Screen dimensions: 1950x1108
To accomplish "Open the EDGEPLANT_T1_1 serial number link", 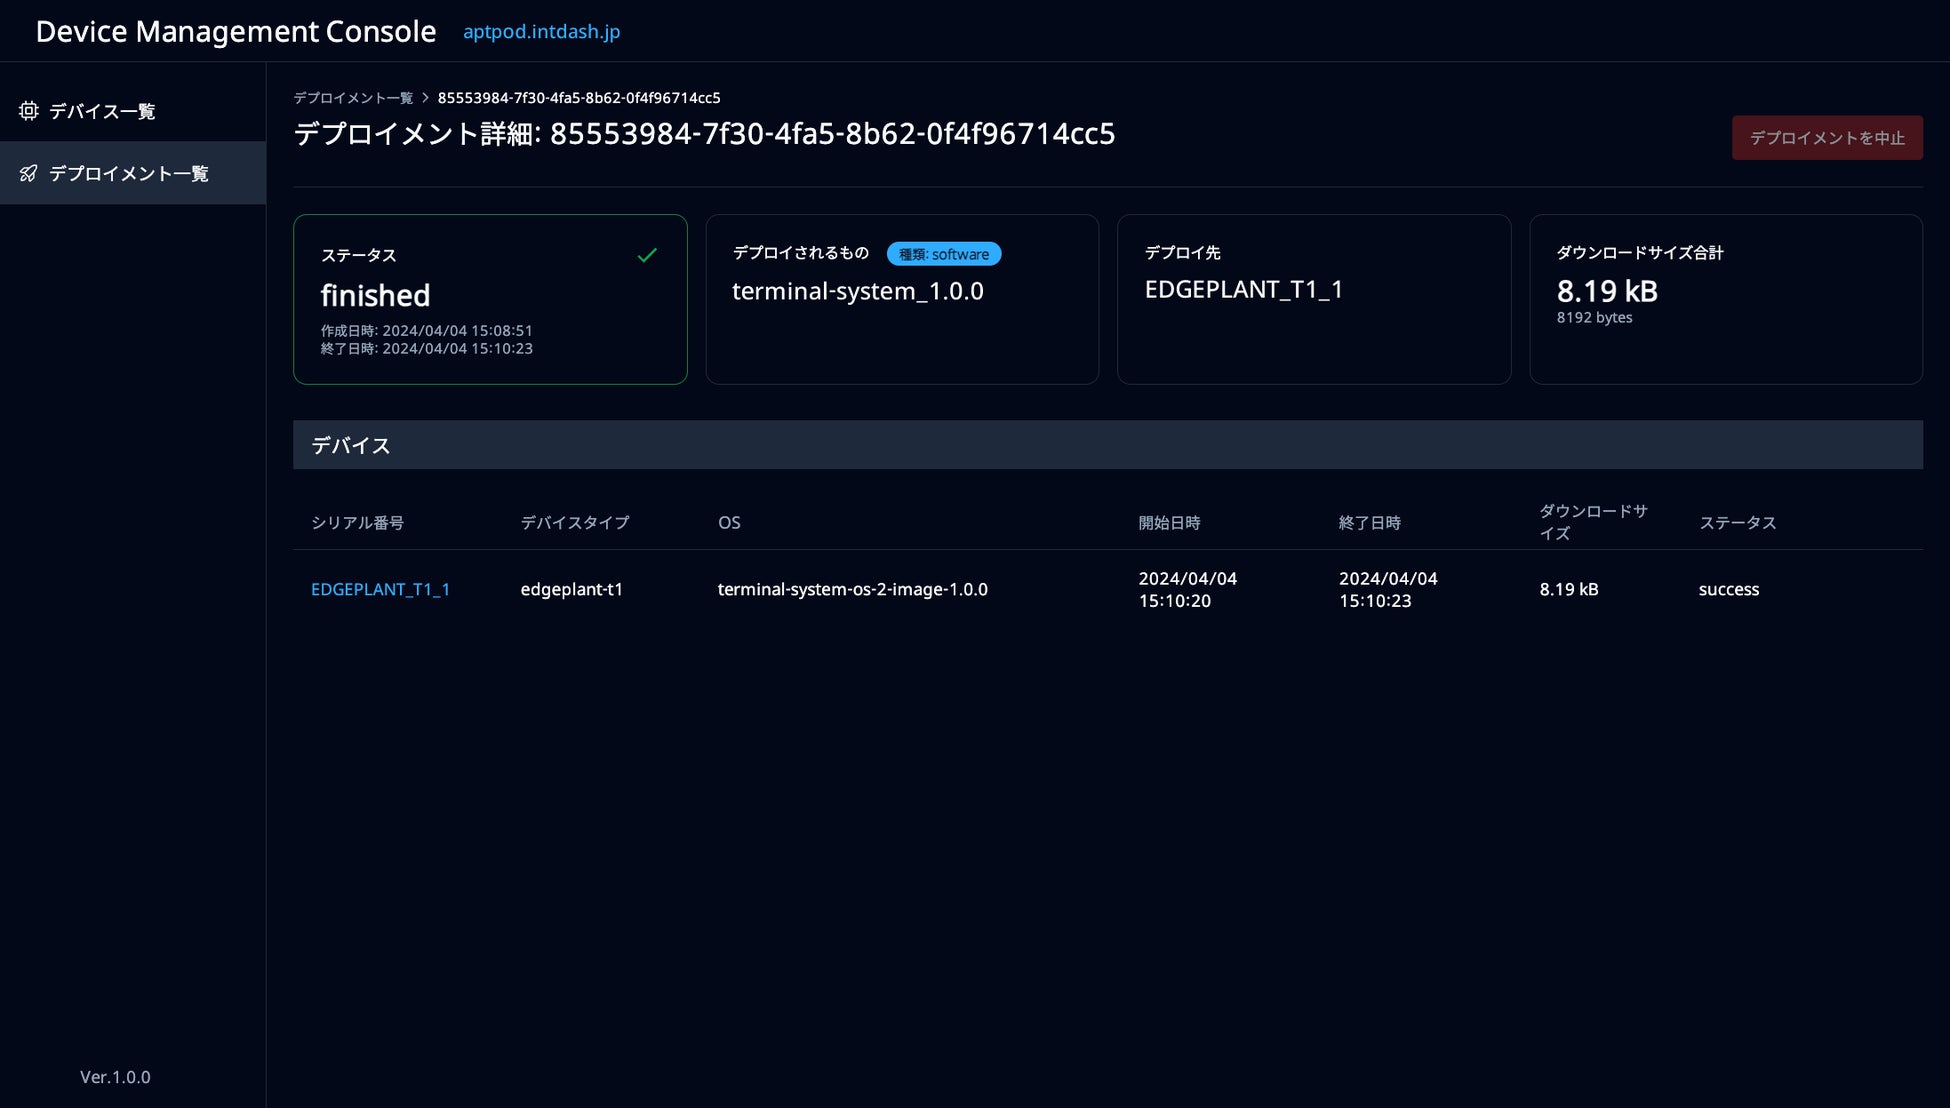I will pyautogui.click(x=380, y=589).
